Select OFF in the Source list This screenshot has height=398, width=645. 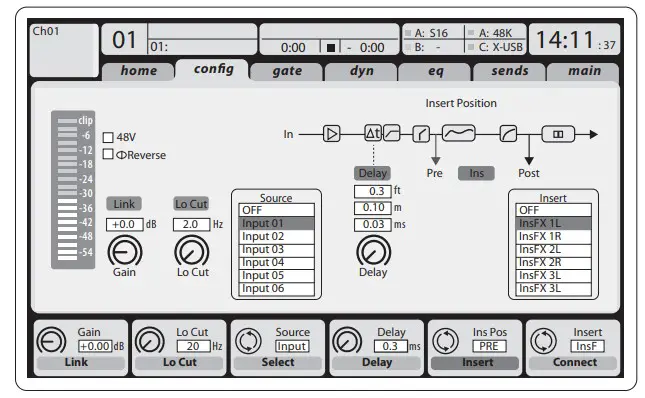(276, 210)
